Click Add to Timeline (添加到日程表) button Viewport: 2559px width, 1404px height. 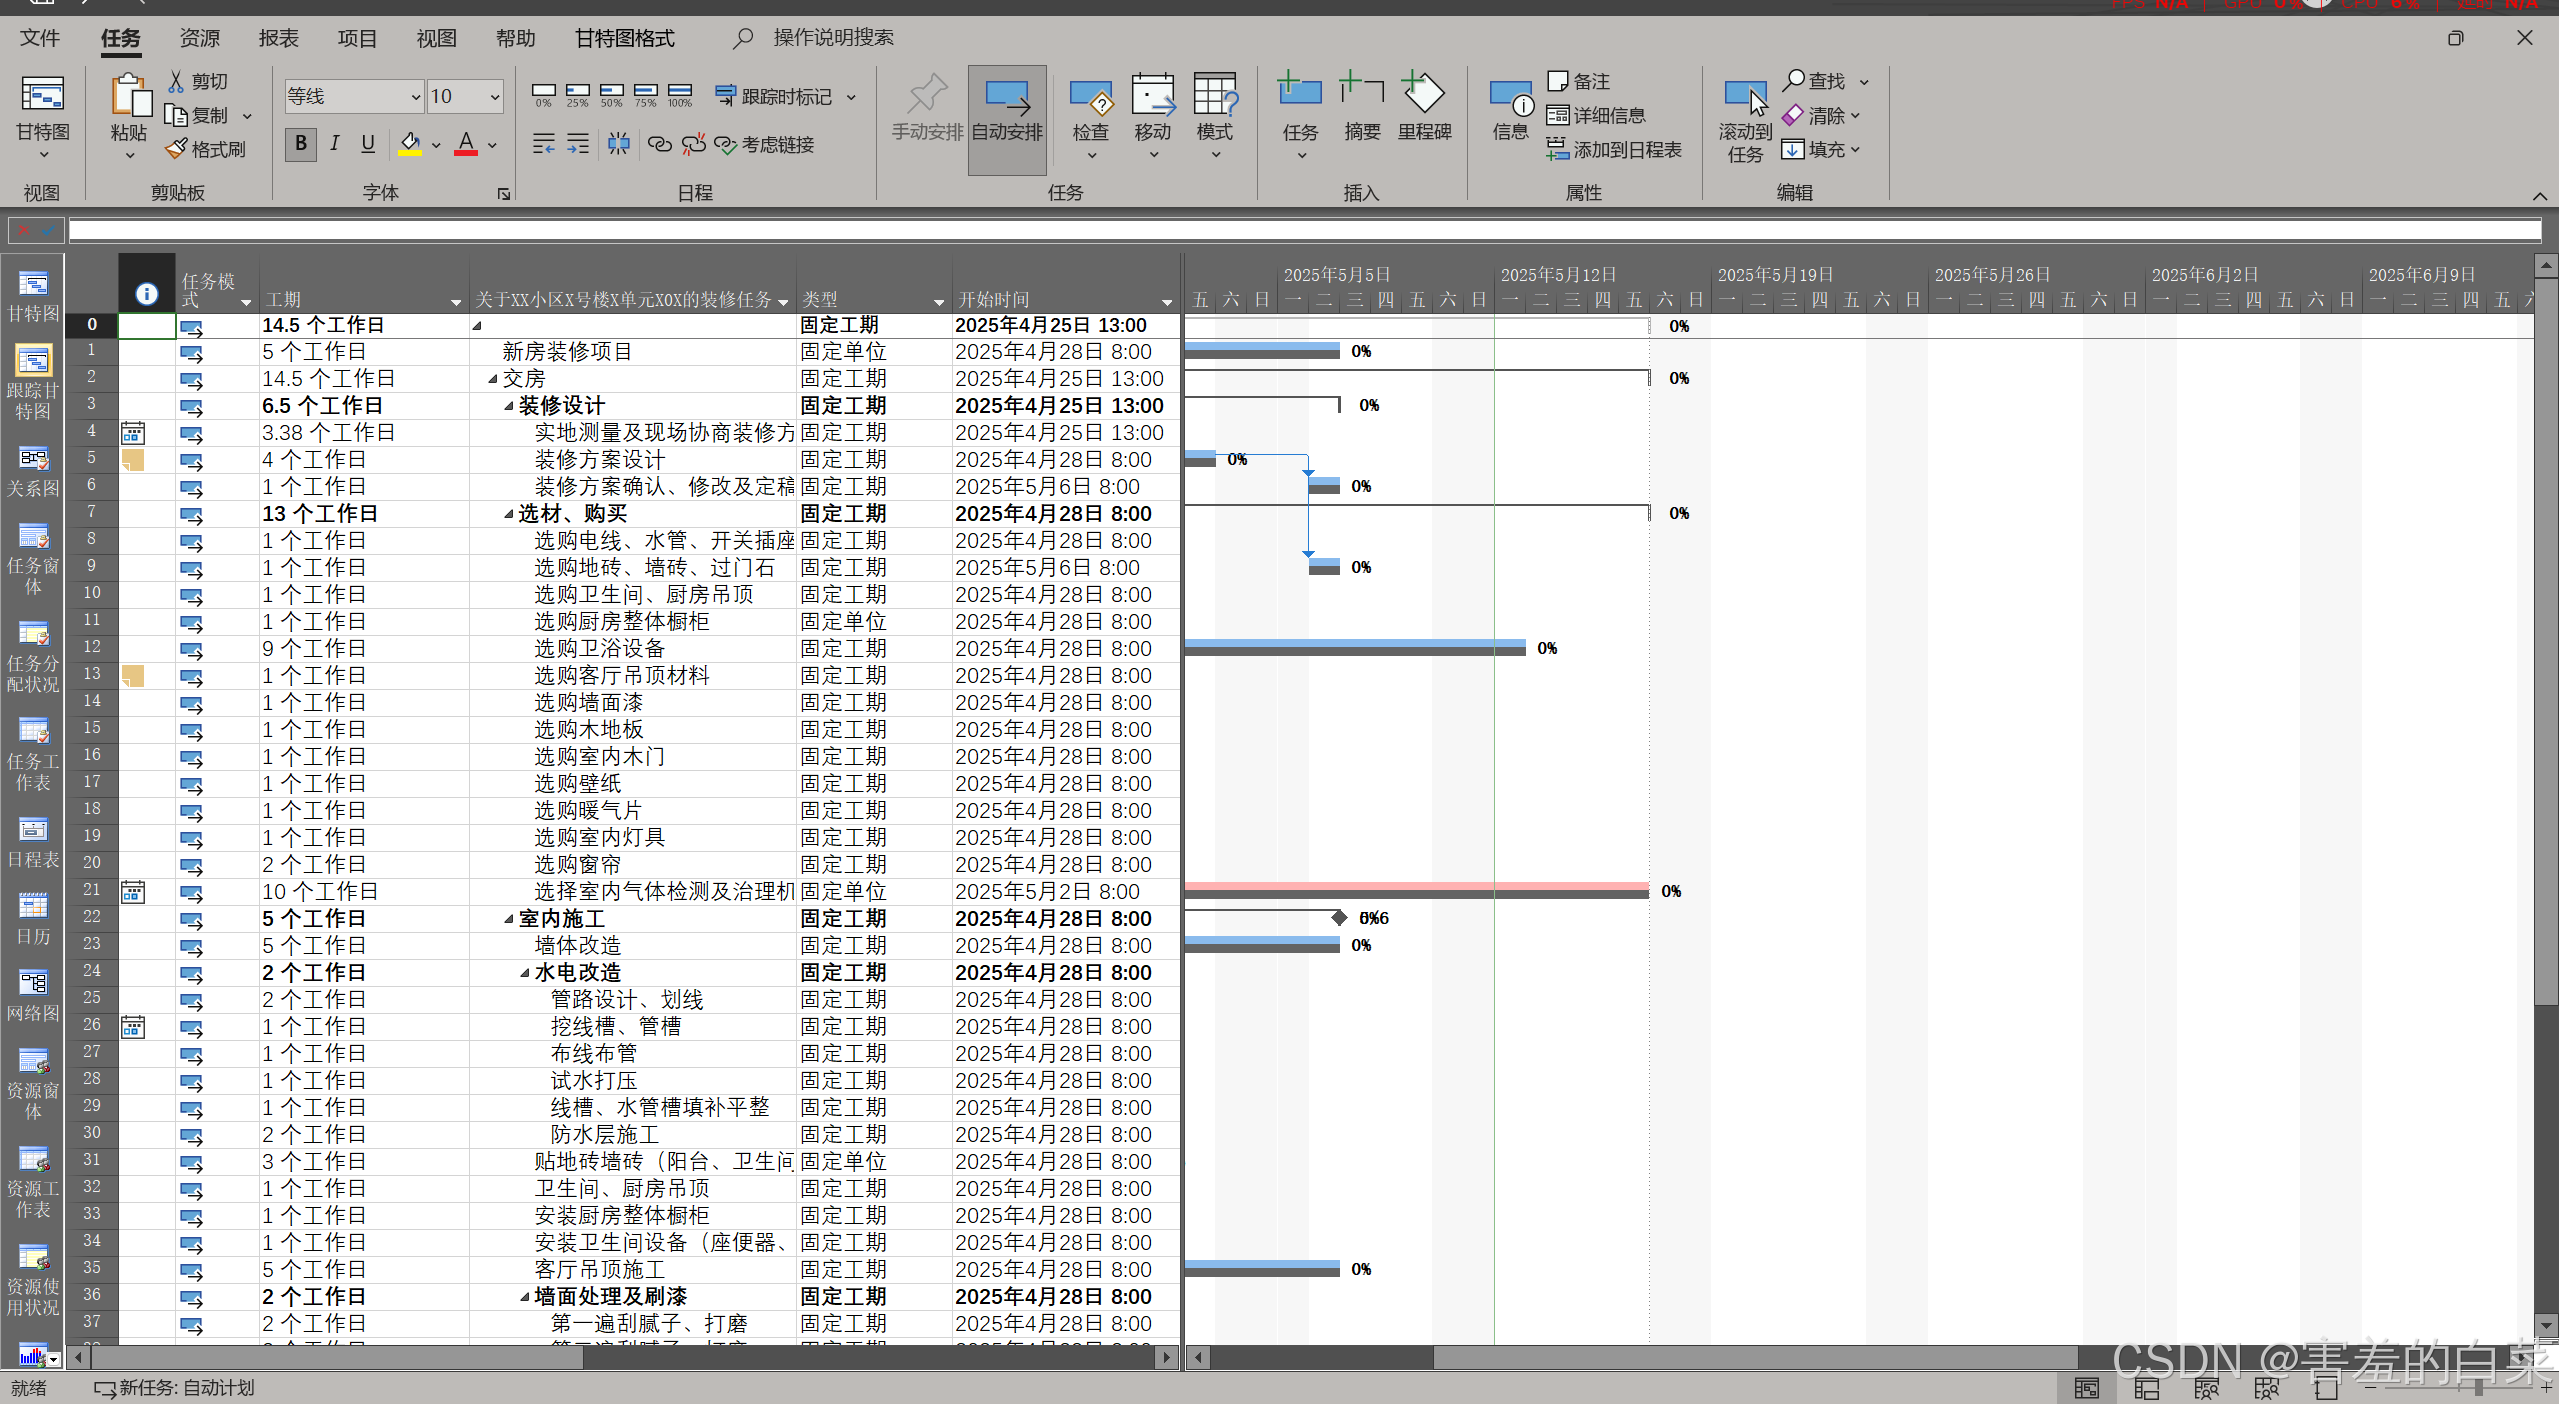[1614, 150]
